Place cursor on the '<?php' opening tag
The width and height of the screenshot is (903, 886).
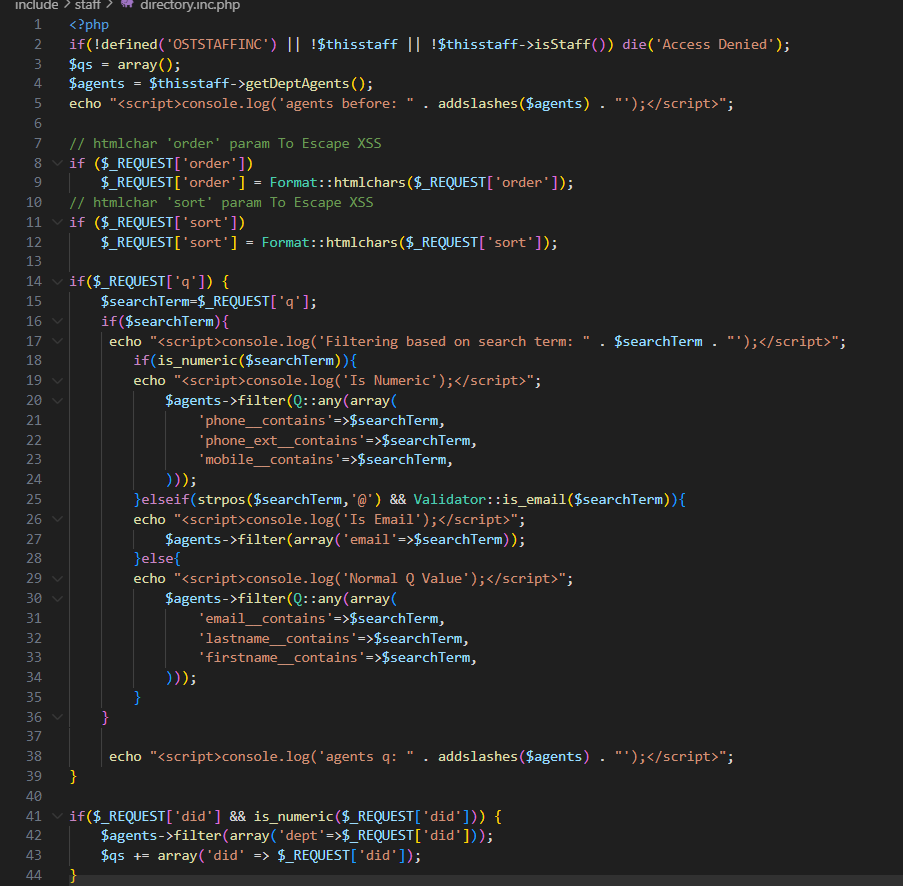(x=89, y=24)
